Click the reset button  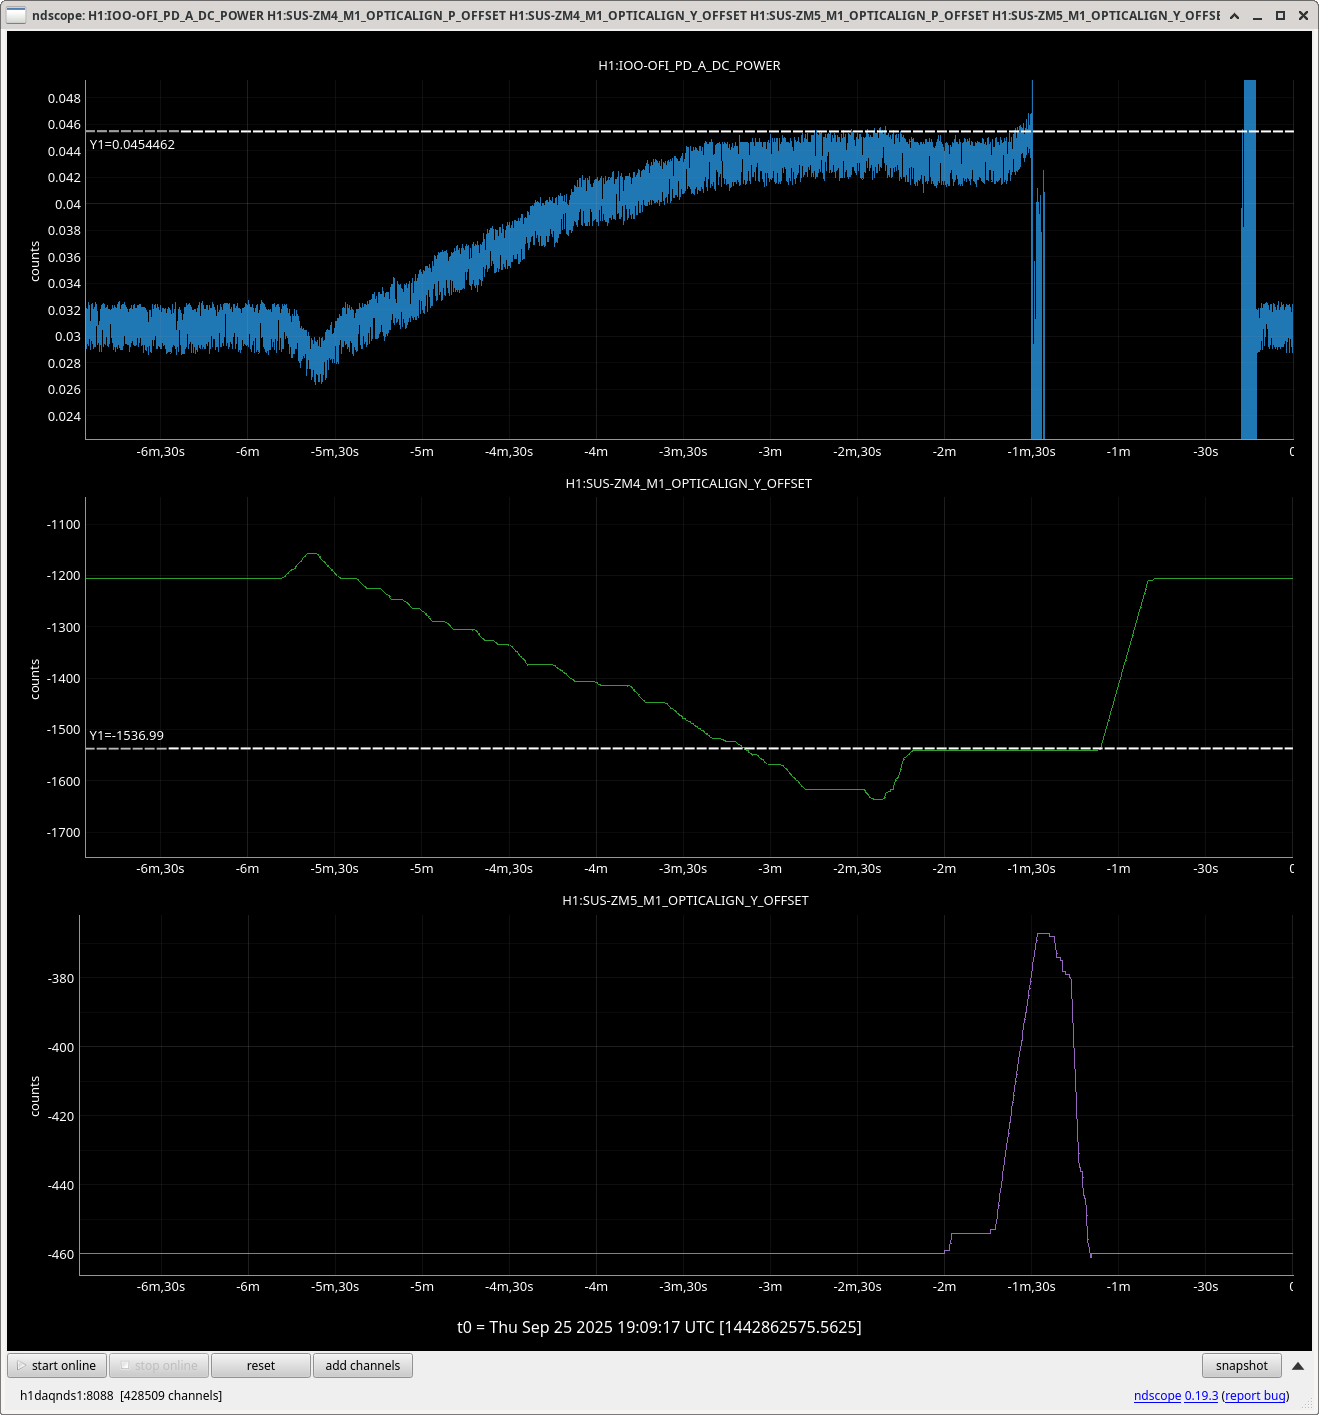[260, 1366]
